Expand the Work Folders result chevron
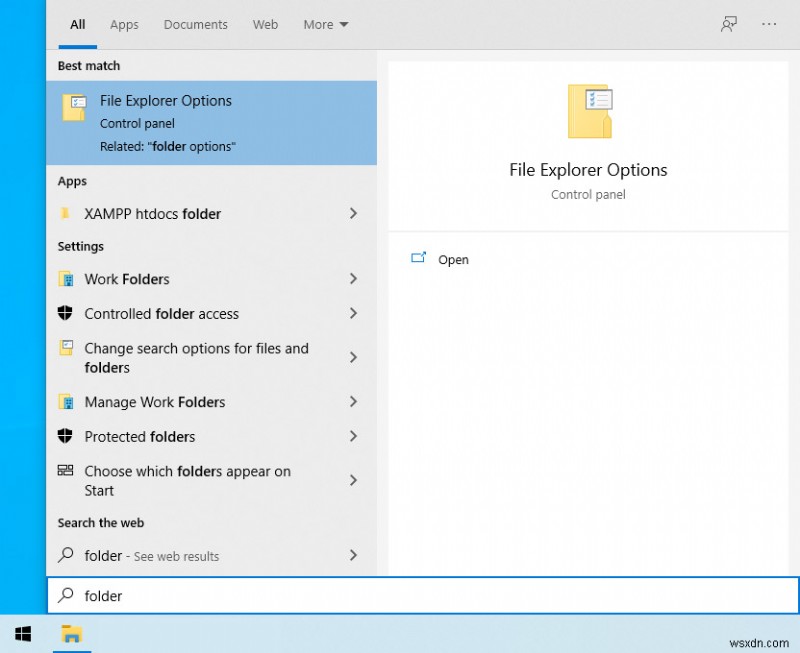Image resolution: width=800 pixels, height=653 pixels. pyautogui.click(x=353, y=279)
